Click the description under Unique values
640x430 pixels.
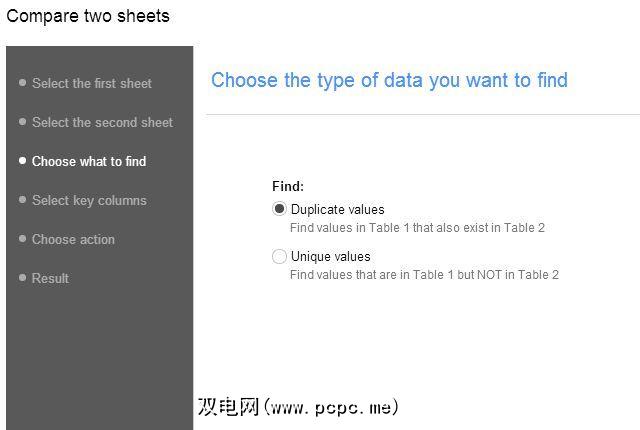[x=424, y=274]
